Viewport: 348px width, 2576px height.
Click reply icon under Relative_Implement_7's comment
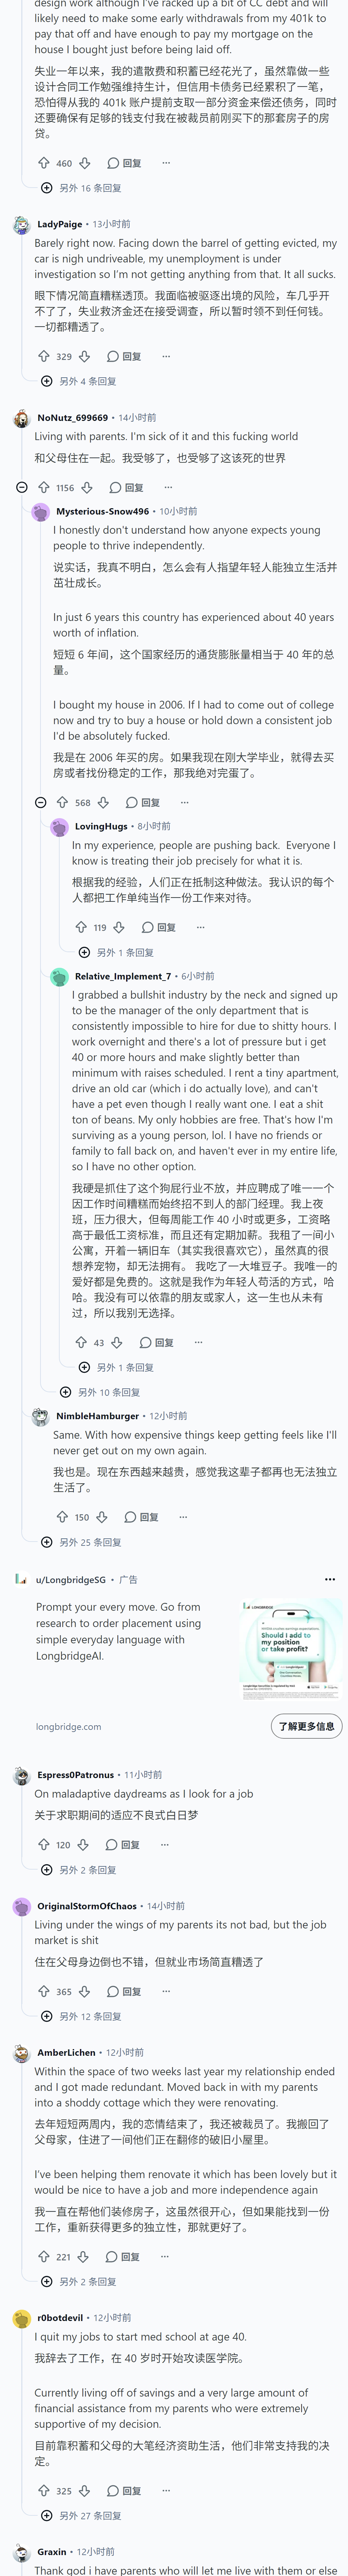coord(145,1342)
